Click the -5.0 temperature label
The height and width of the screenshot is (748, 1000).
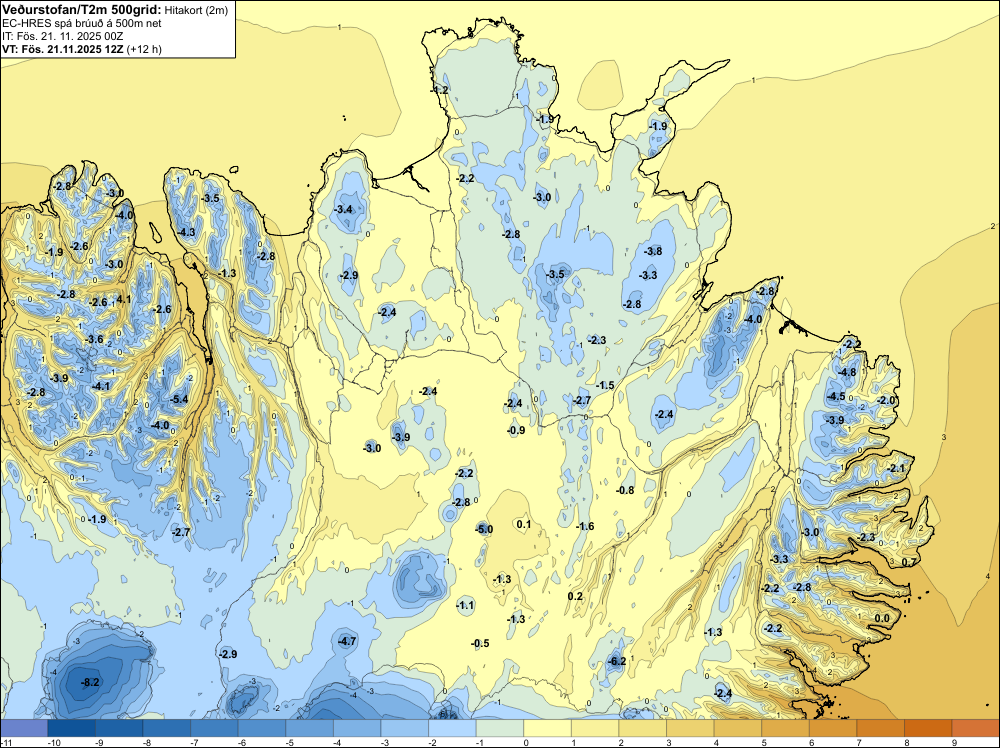[x=484, y=529]
